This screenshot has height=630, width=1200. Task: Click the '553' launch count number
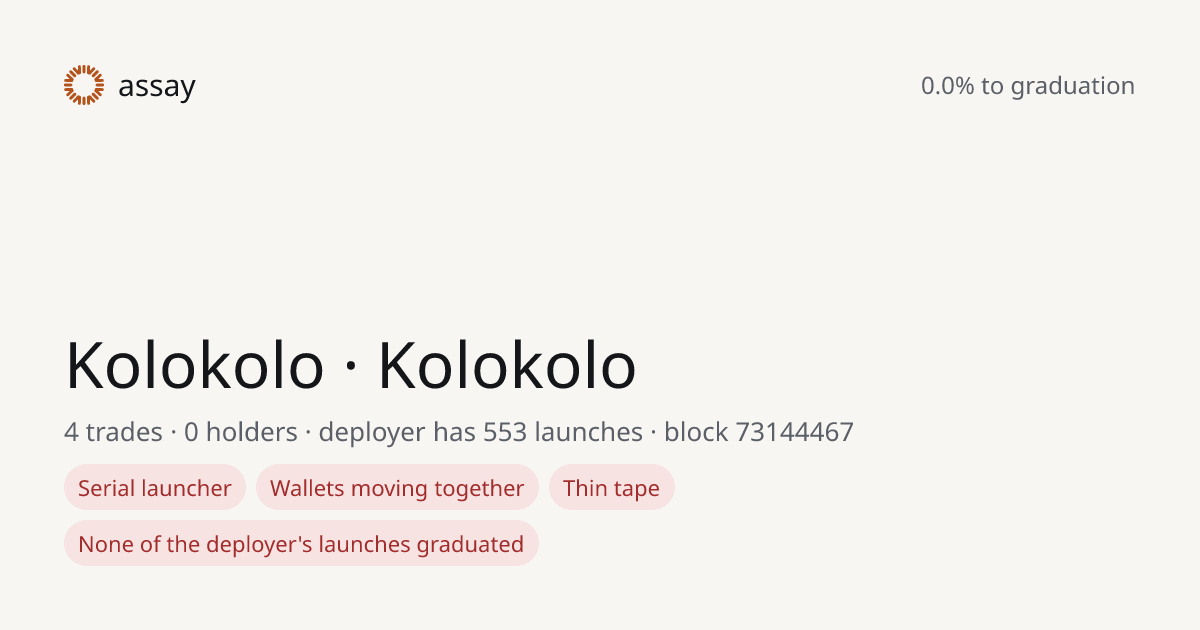pos(505,432)
